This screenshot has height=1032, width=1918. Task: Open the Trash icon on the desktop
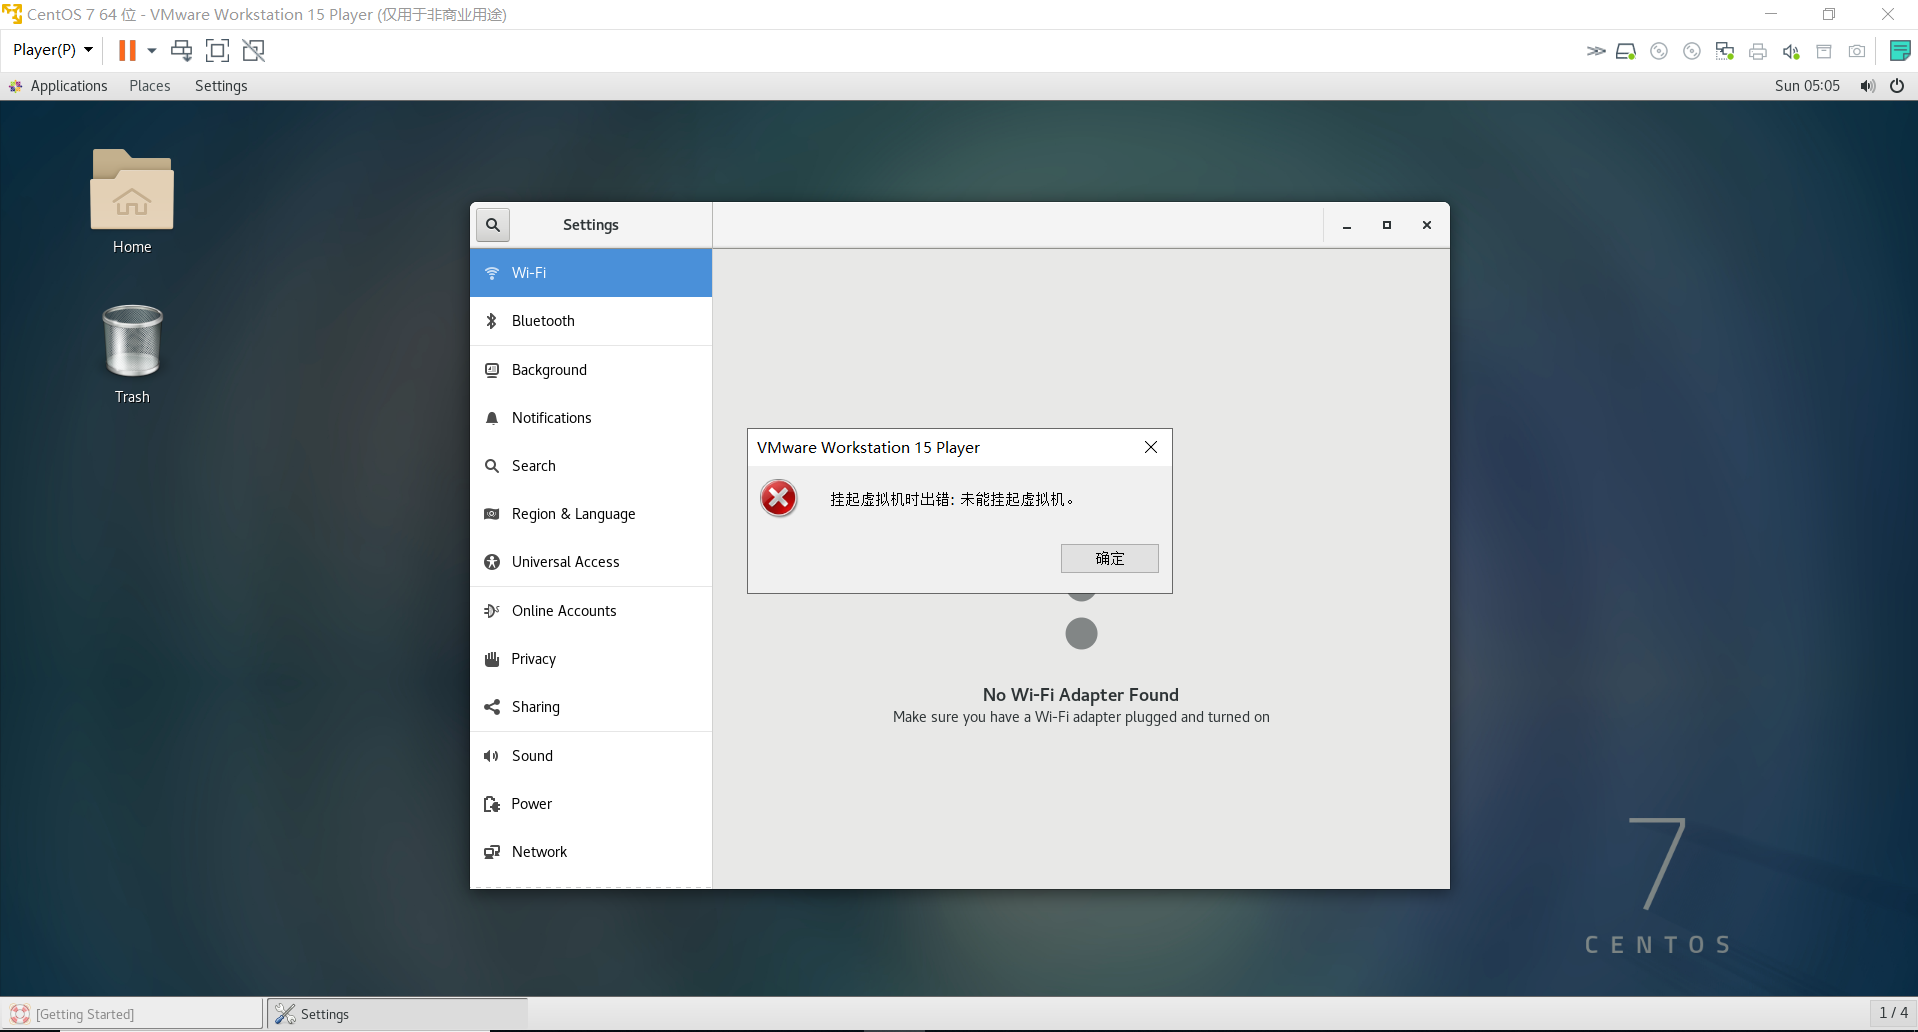click(132, 354)
